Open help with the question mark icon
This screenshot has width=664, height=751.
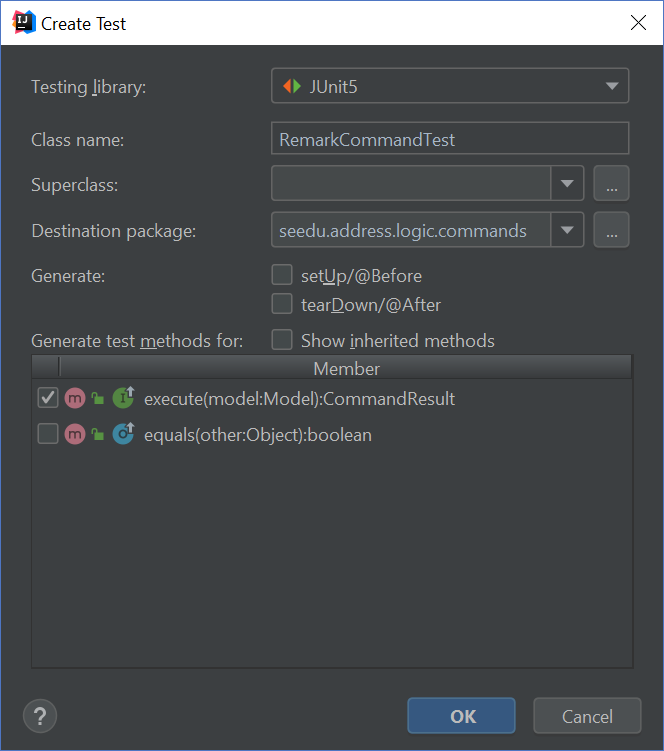(40, 716)
